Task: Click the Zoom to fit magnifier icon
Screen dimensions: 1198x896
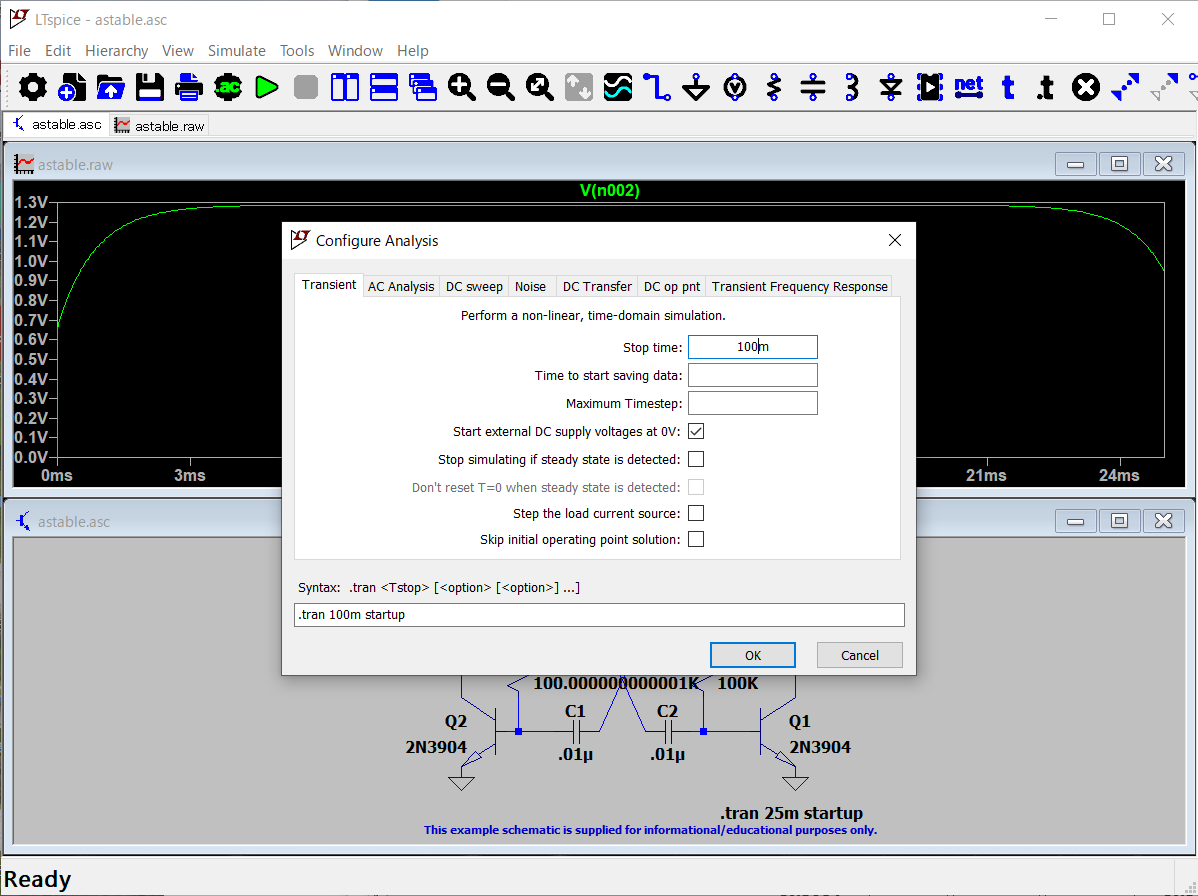Action: pyautogui.click(x=540, y=88)
